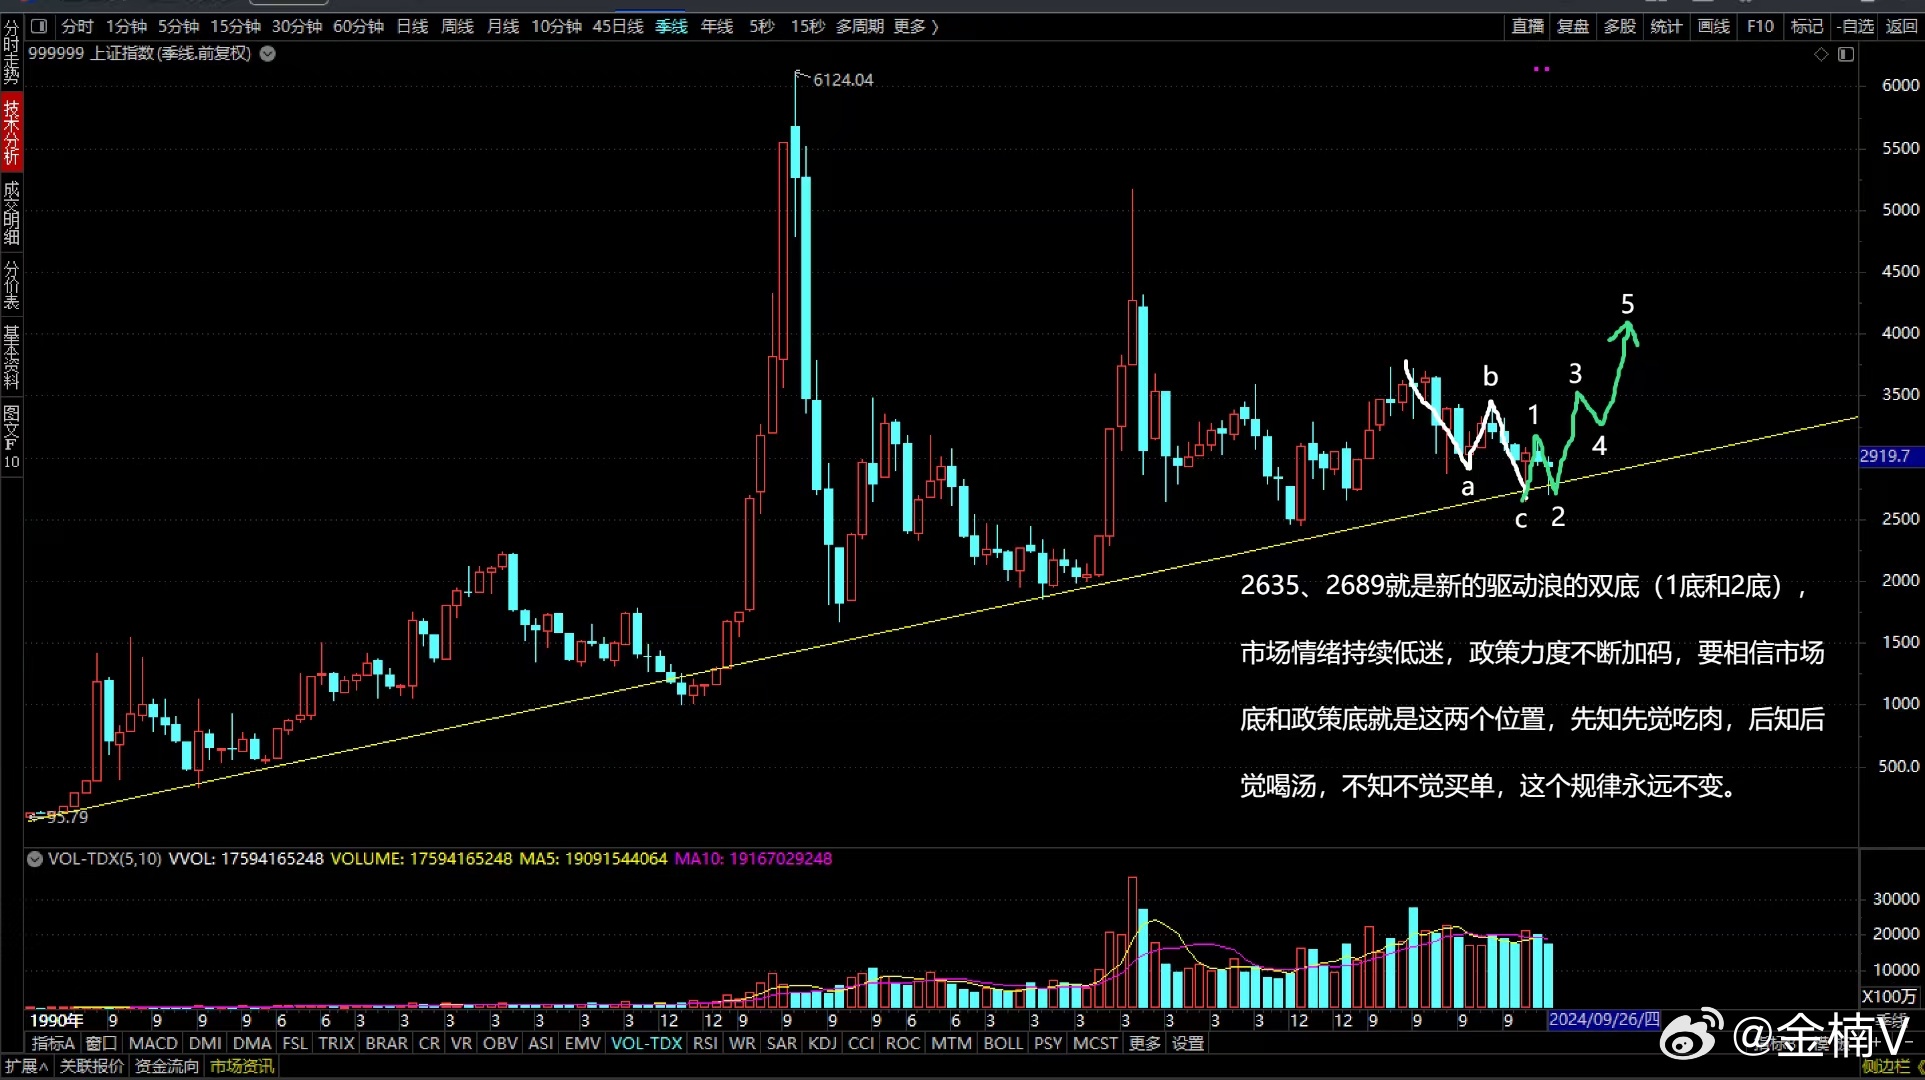Click the 返回 back button
The height and width of the screenshot is (1080, 1925).
pyautogui.click(x=1901, y=26)
